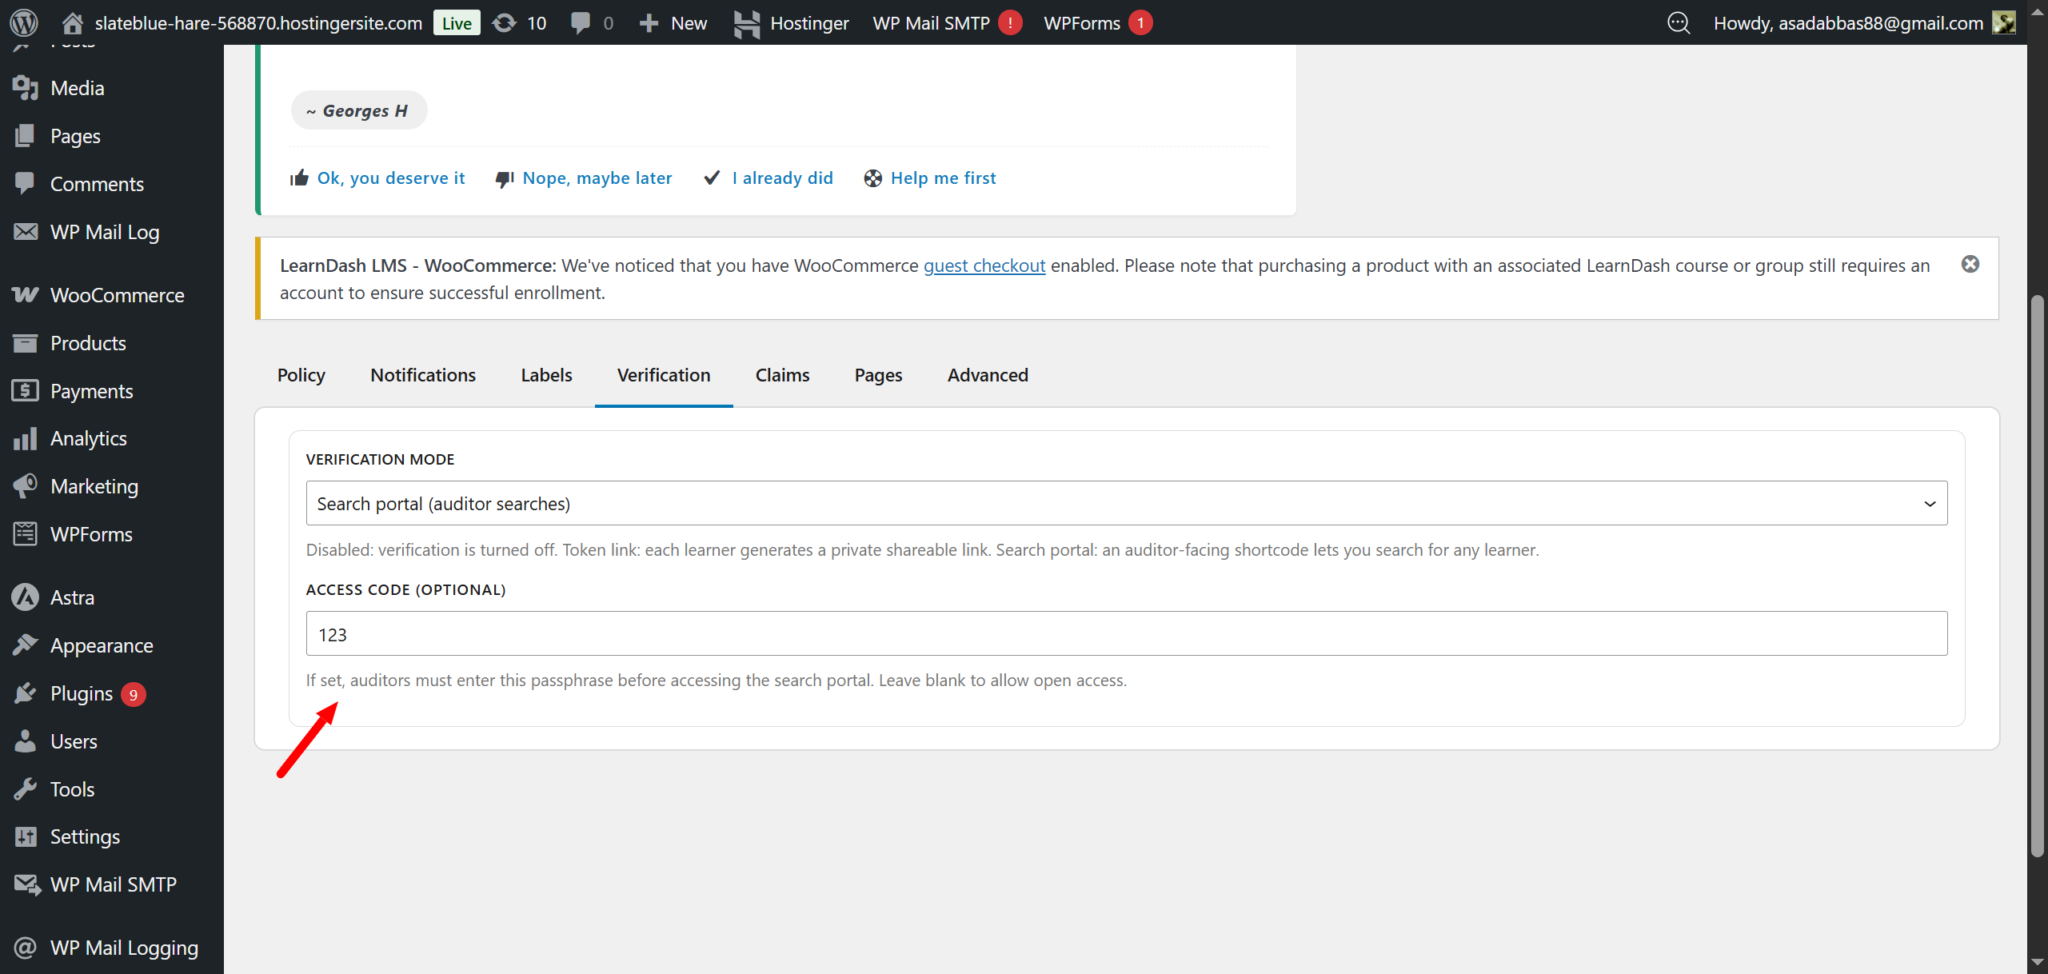Switch to the Advanced tab
The image size is (2048, 974).
(987, 375)
